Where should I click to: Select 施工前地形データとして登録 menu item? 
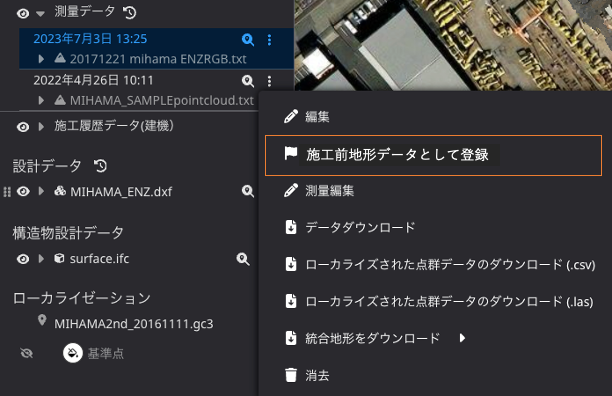pyautogui.click(x=433, y=155)
